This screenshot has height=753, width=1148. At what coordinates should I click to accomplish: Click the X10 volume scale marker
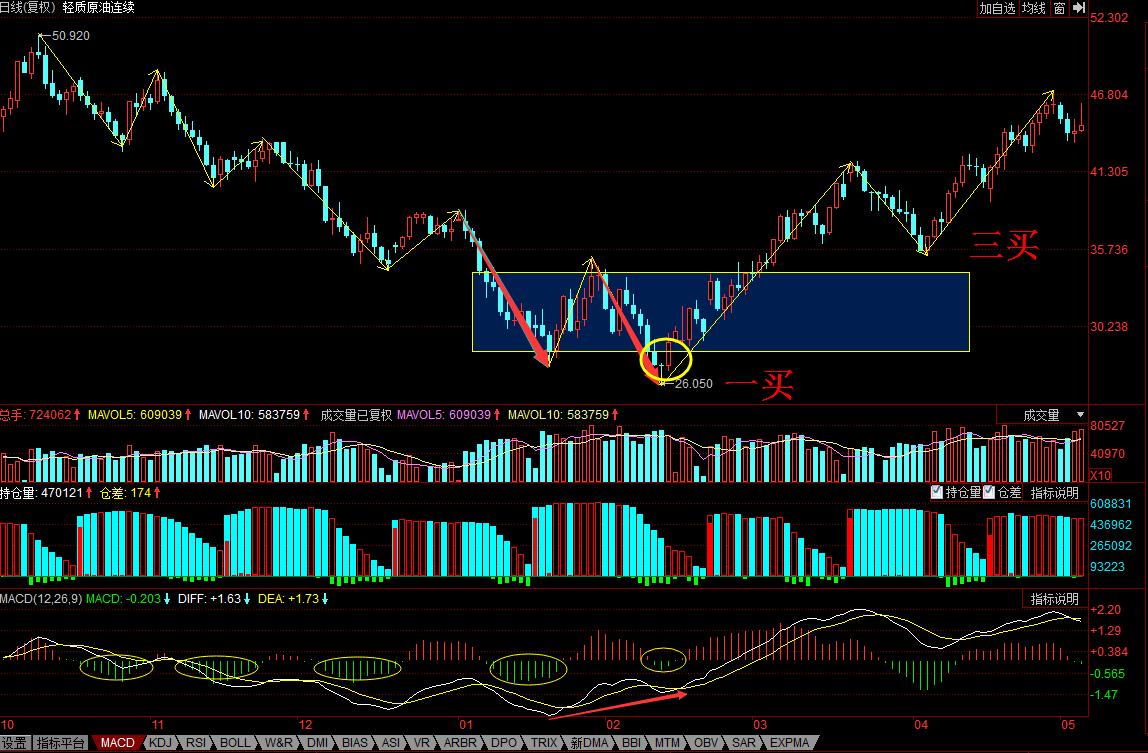coord(1100,475)
